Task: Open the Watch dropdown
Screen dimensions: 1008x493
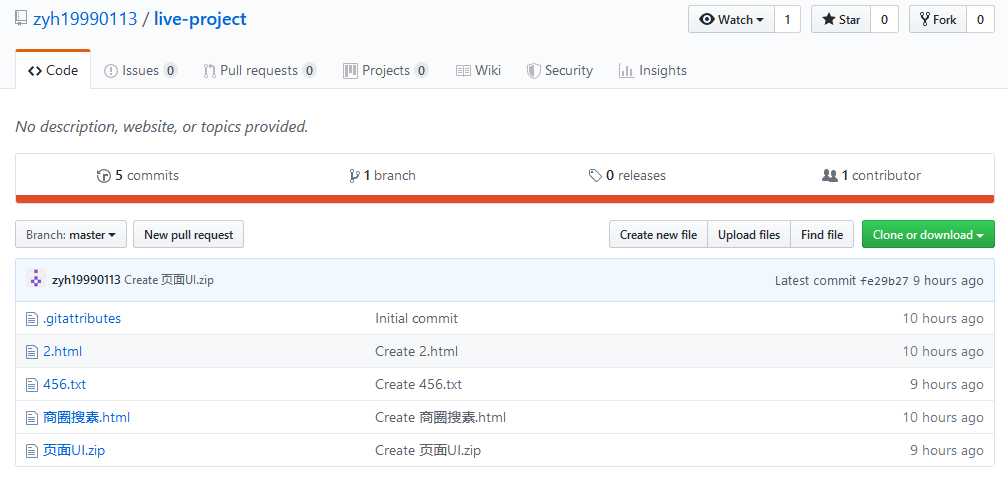Action: coord(732,19)
